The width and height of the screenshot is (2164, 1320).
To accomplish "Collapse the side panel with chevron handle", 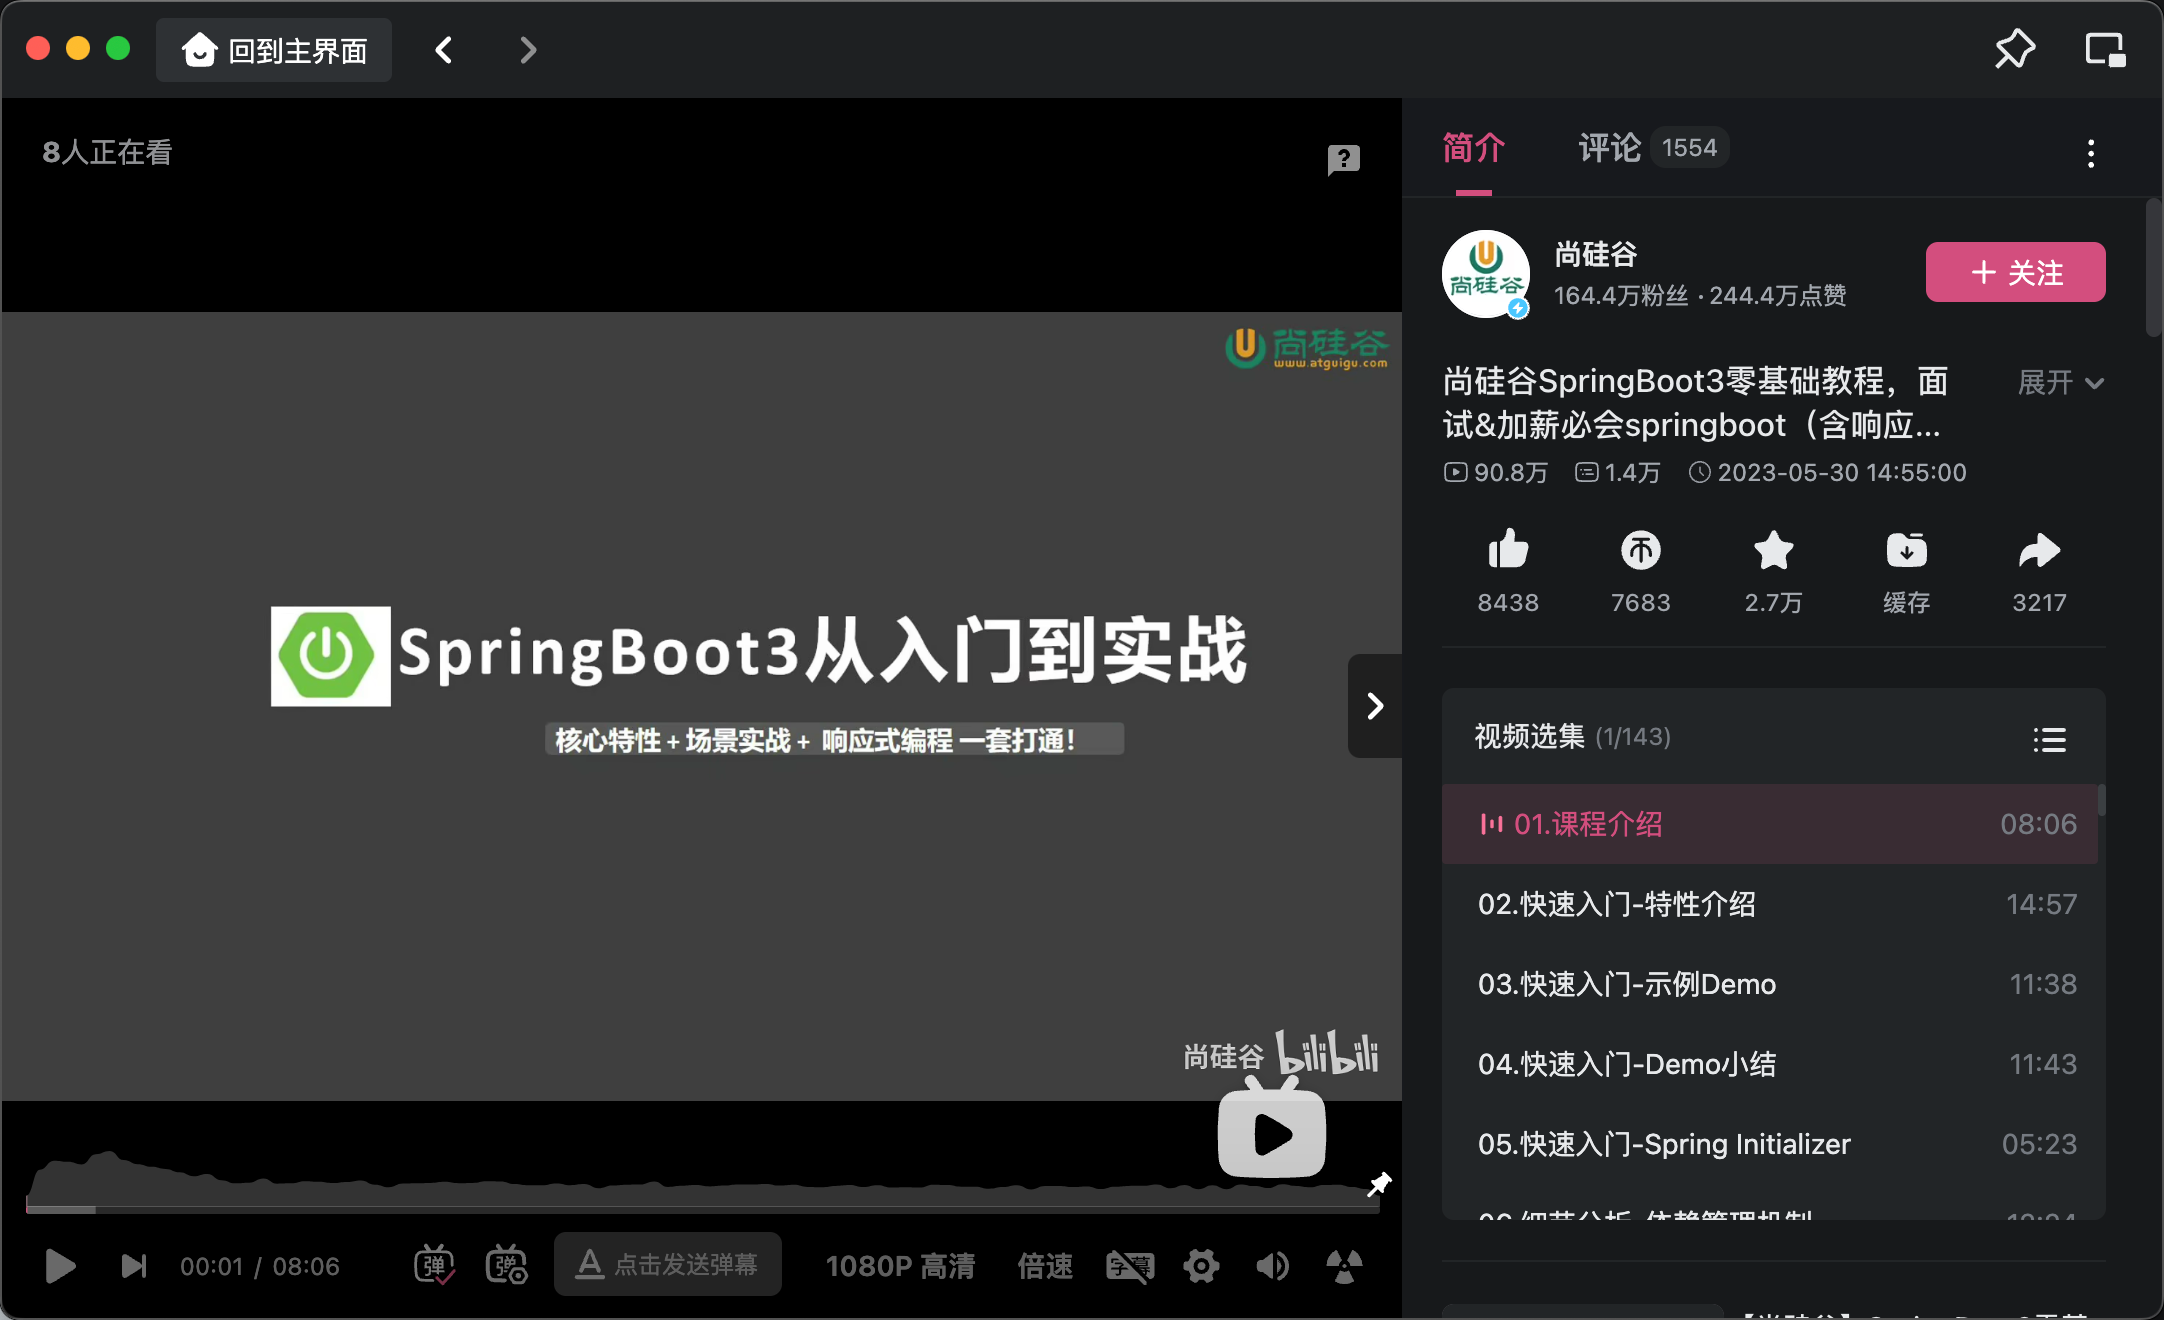I will pos(1375,706).
